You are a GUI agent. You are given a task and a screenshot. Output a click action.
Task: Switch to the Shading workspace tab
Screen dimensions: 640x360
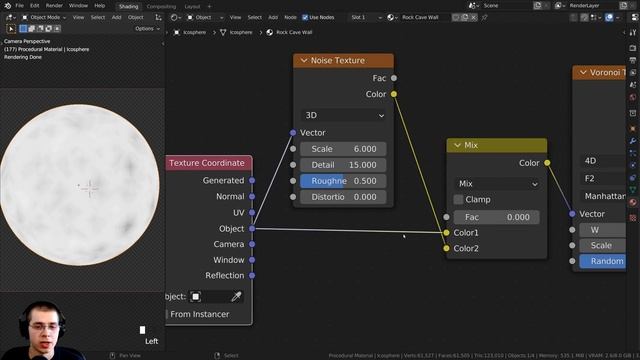coord(129,7)
